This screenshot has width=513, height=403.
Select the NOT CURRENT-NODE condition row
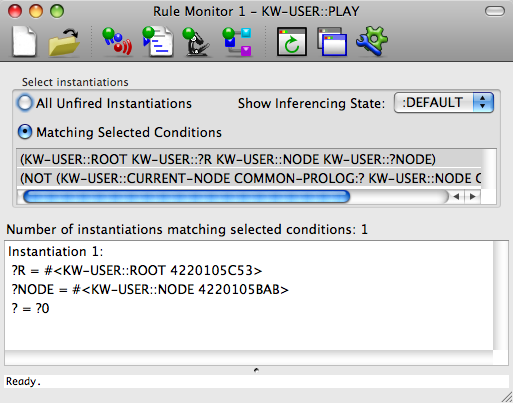pos(249,178)
